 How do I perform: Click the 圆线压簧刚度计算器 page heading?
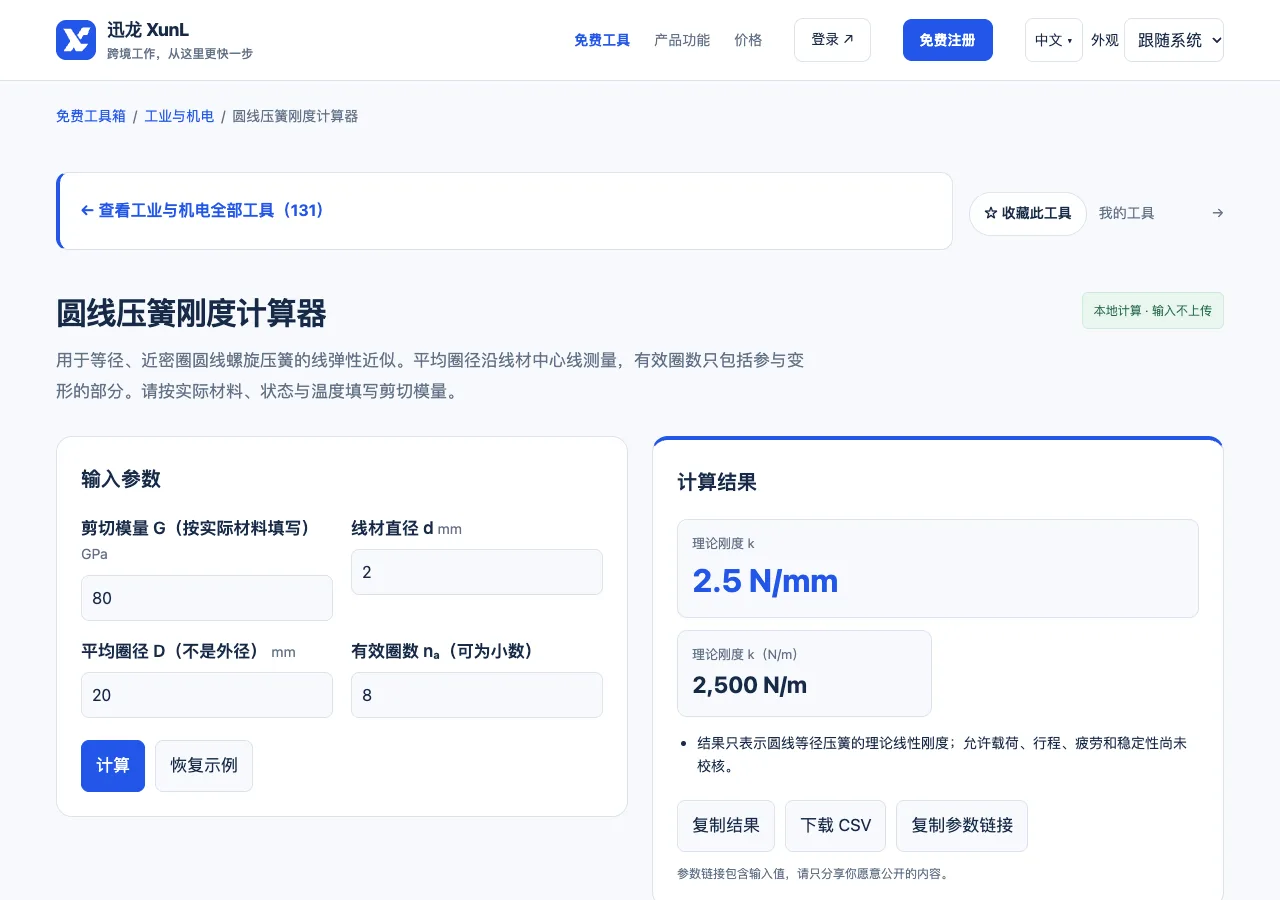[x=191, y=314]
